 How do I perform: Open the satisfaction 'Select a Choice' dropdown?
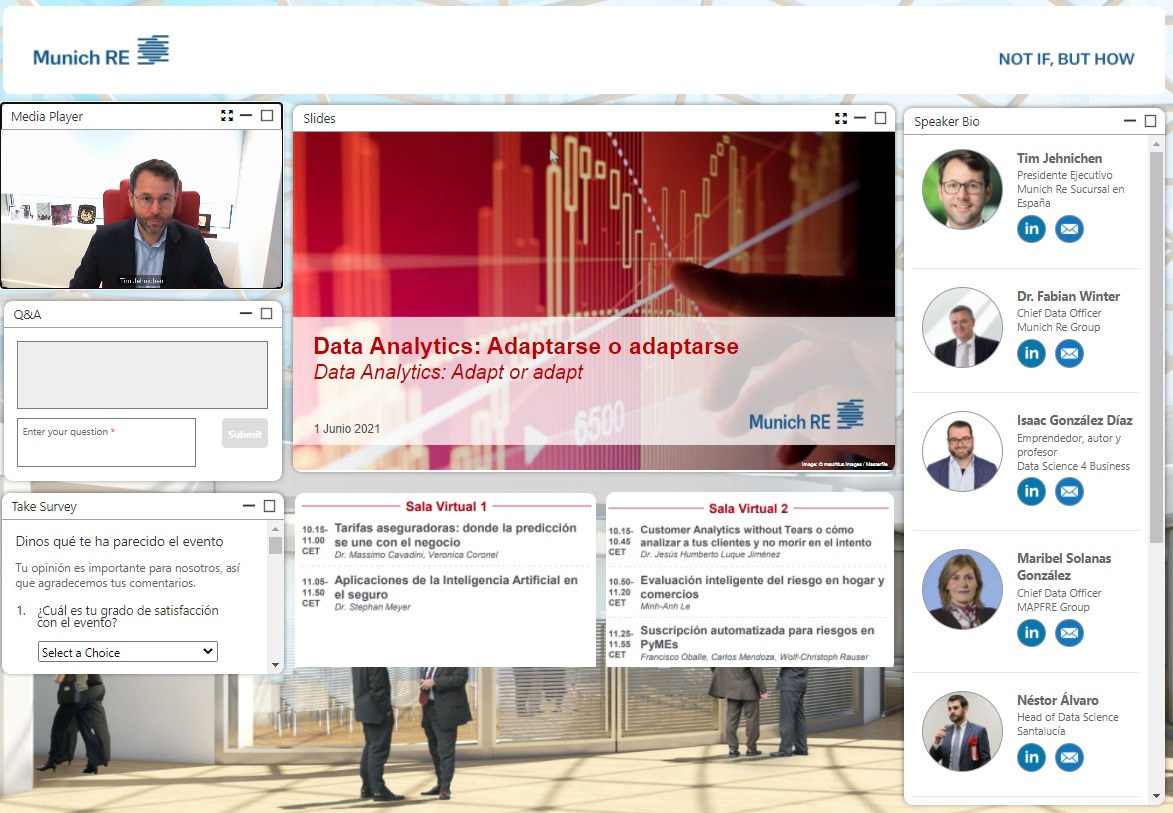pos(127,652)
